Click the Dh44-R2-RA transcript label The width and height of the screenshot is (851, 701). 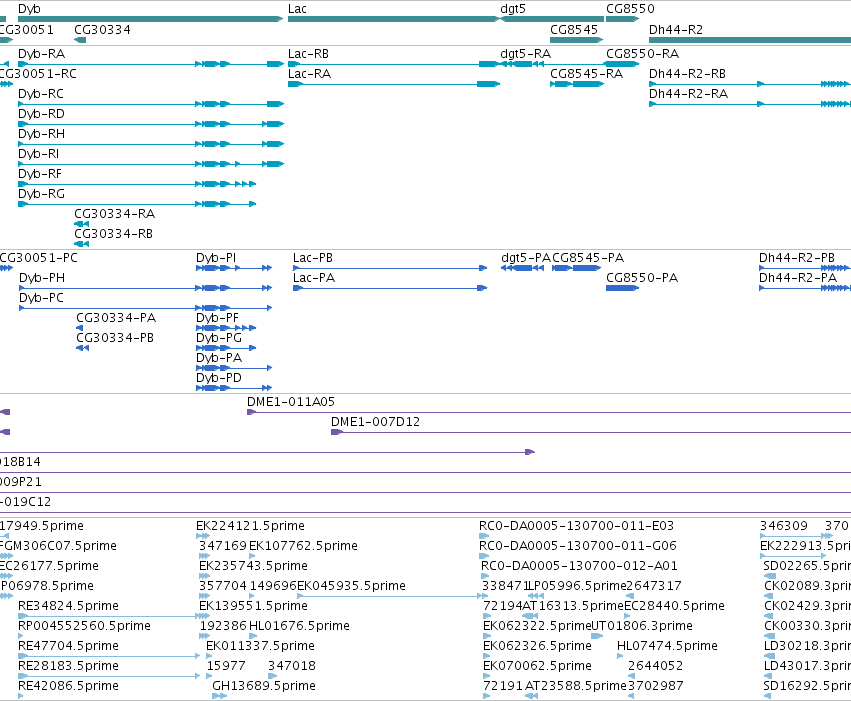(688, 94)
